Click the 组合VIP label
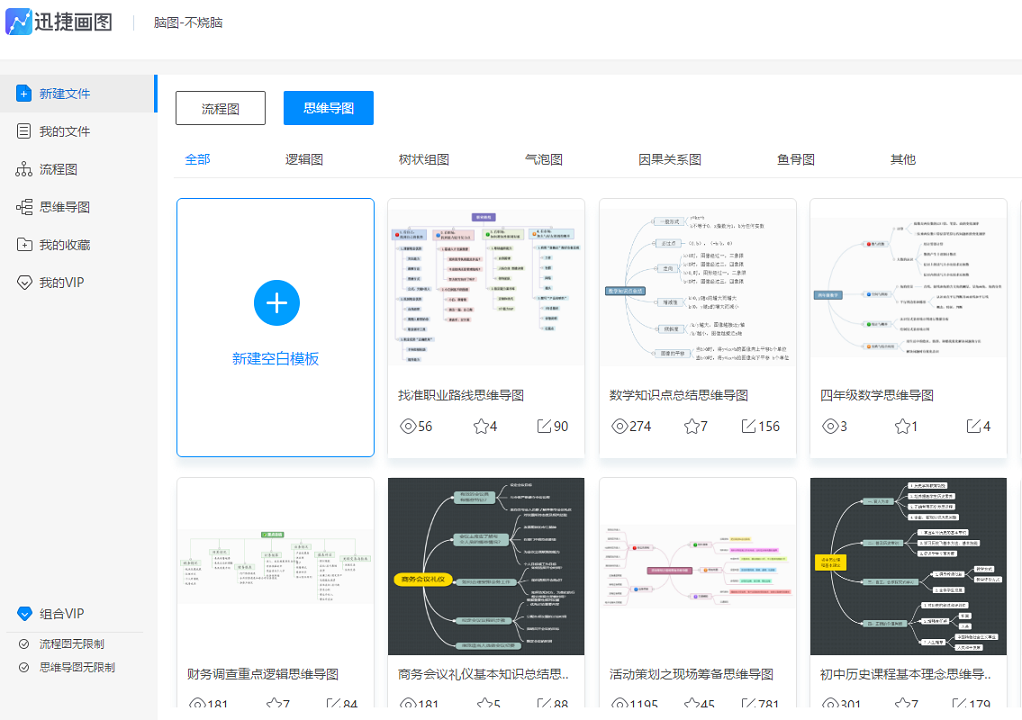 click(61, 614)
